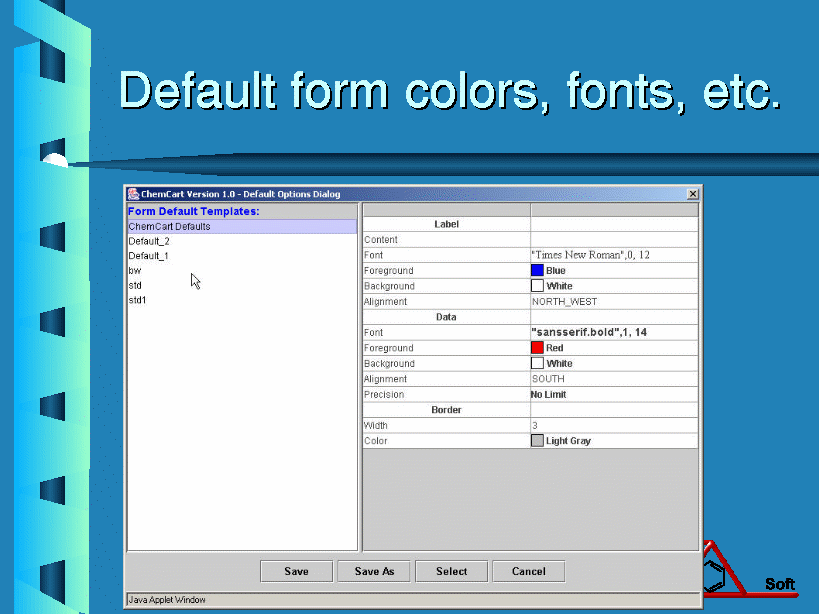819x614 pixels.
Task: Cancel the dialog
Action: coord(529,571)
